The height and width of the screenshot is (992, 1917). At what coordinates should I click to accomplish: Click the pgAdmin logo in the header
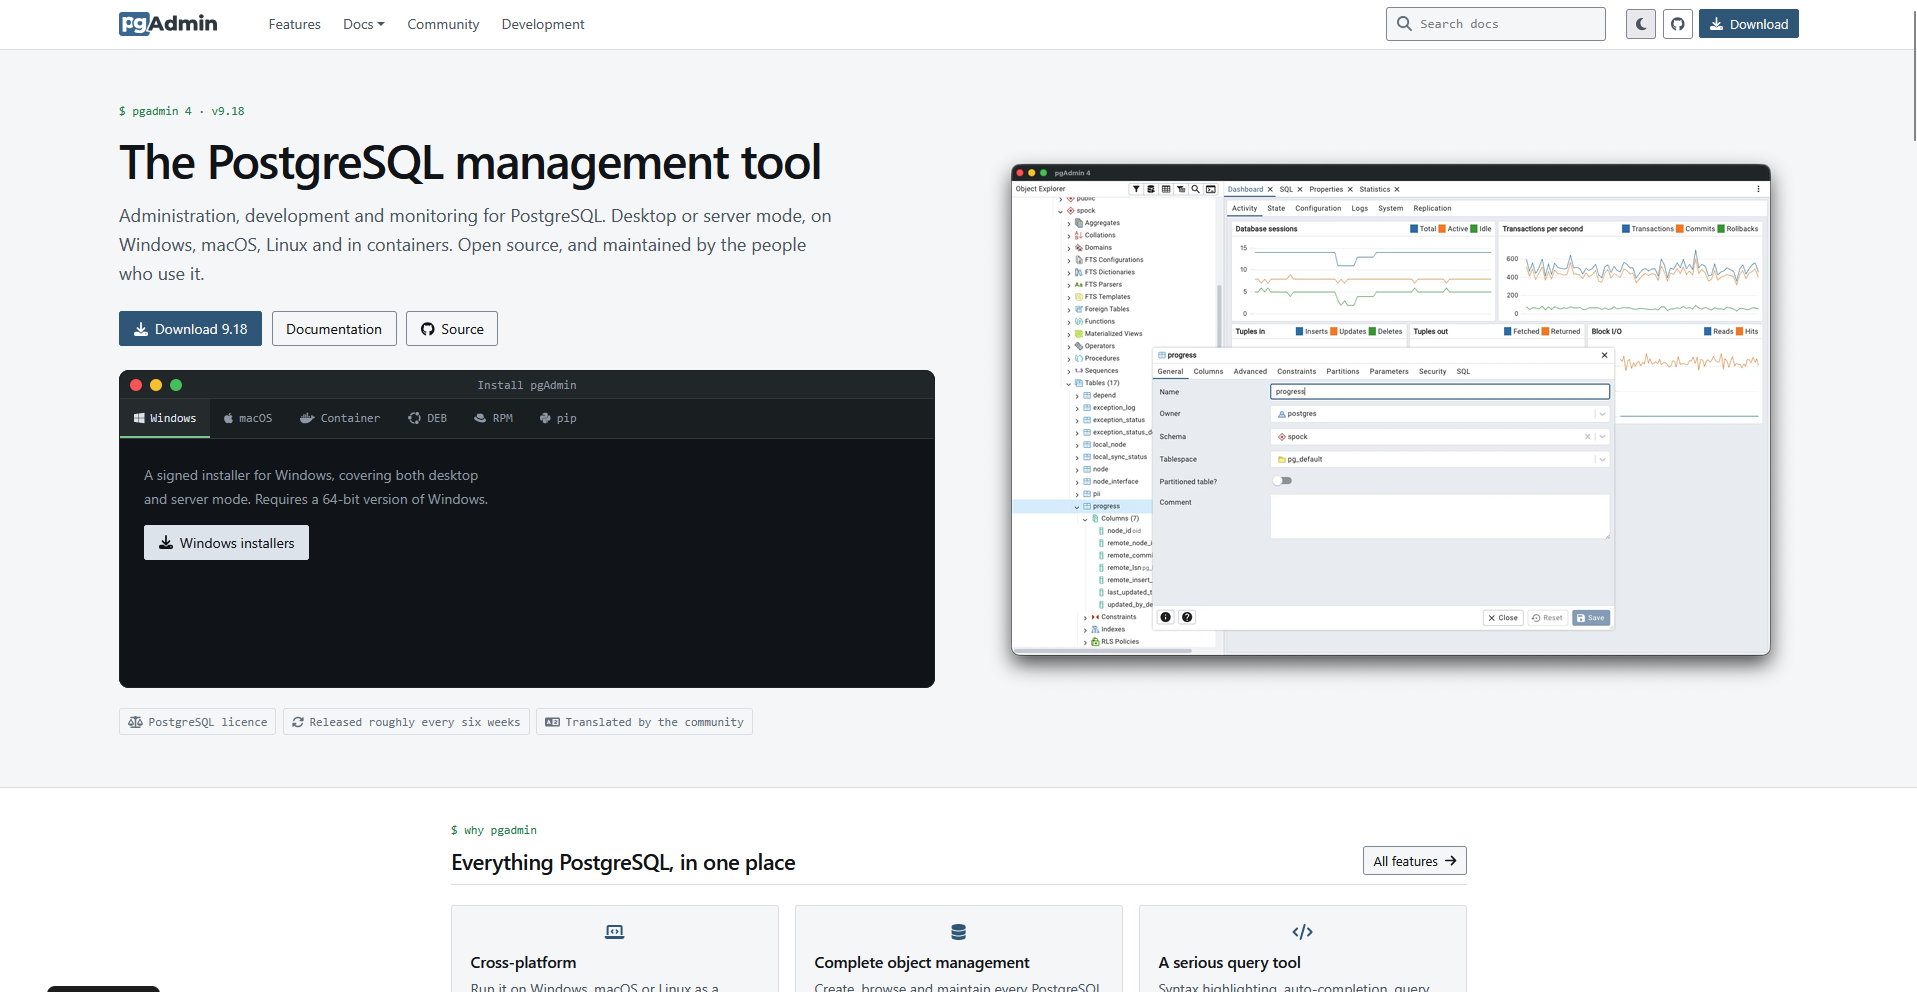pos(168,24)
